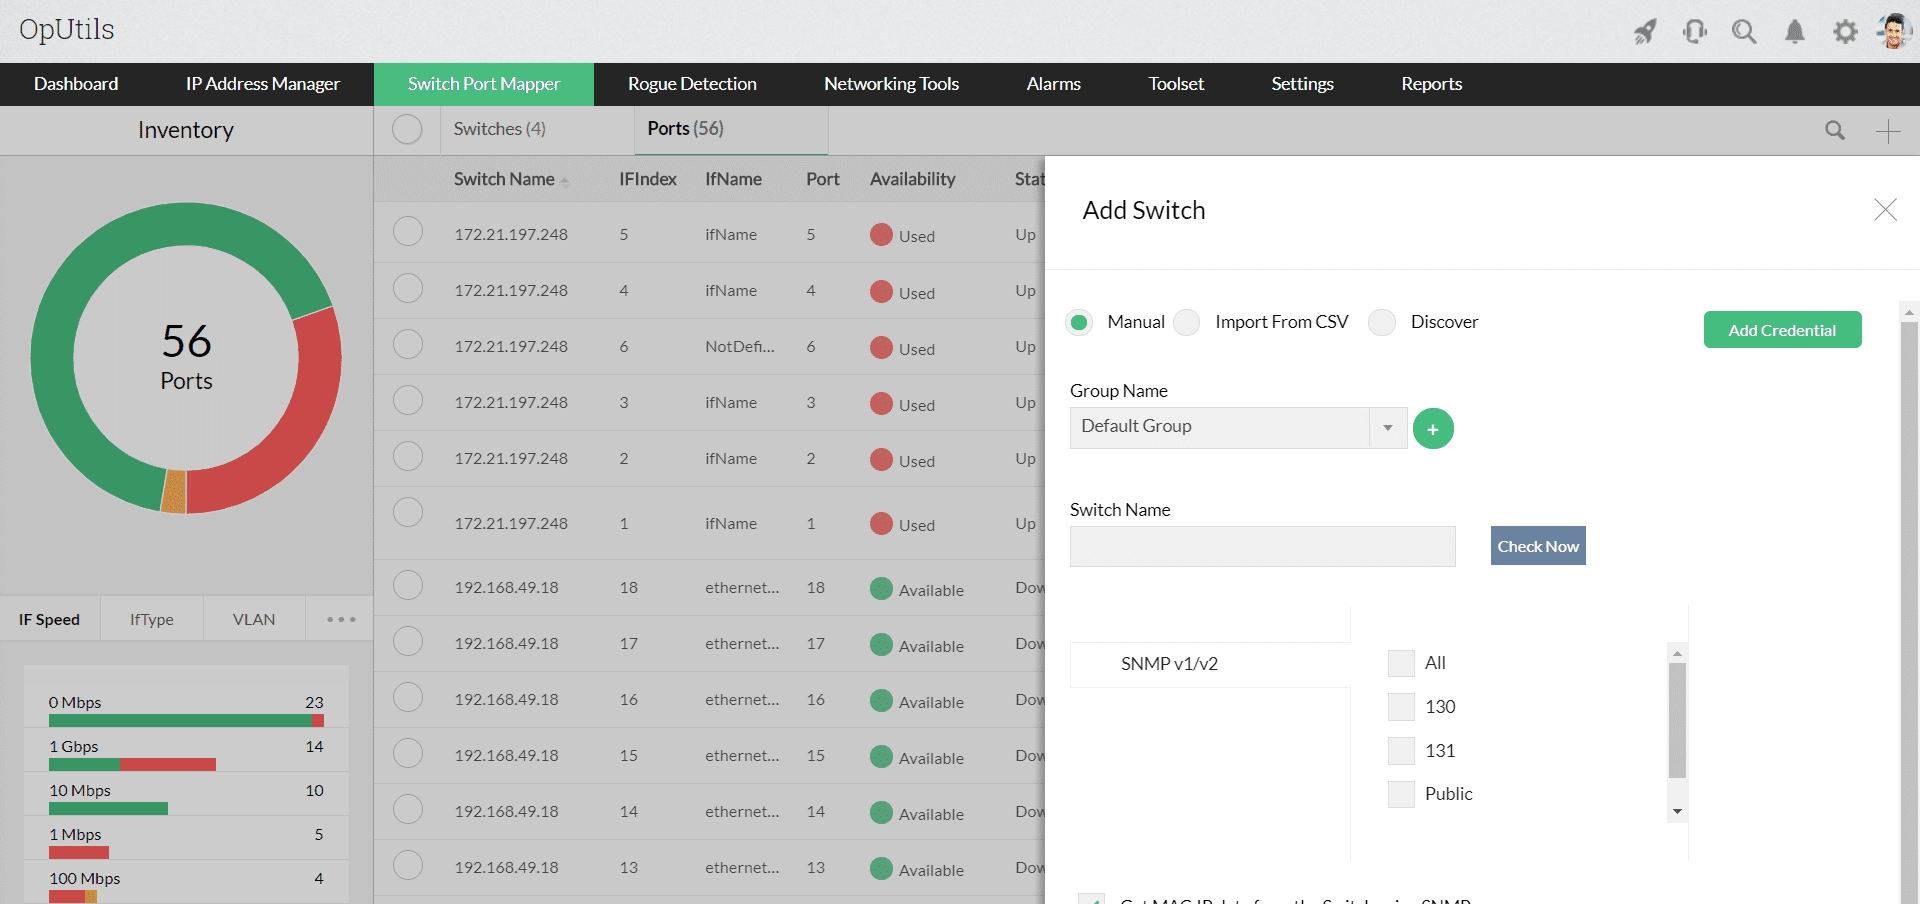Open the headset support icon

[1695, 32]
